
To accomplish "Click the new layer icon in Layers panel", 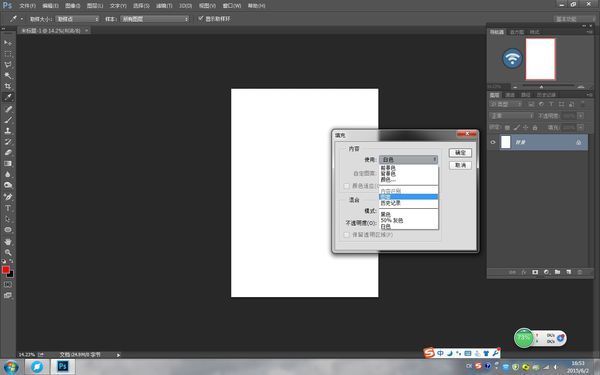I will click(x=569, y=272).
